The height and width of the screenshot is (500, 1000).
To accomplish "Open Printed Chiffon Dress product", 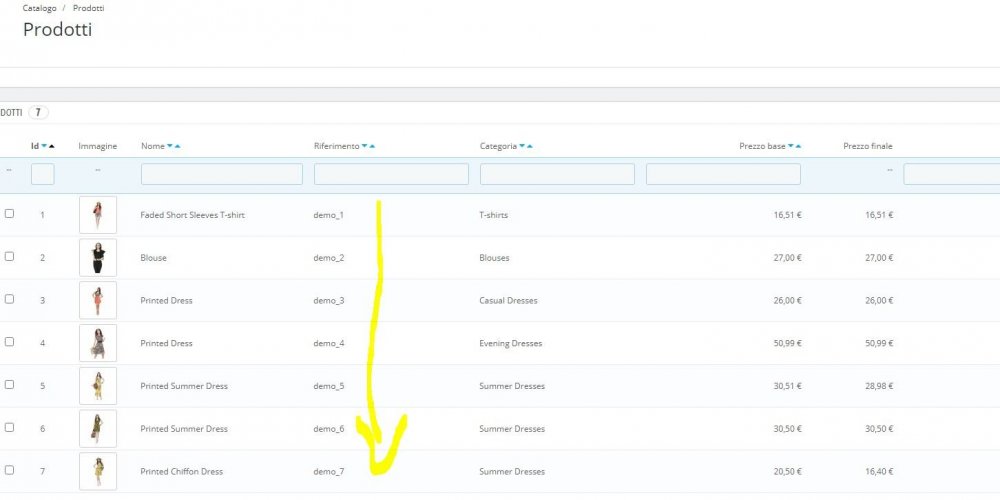I will (182, 472).
